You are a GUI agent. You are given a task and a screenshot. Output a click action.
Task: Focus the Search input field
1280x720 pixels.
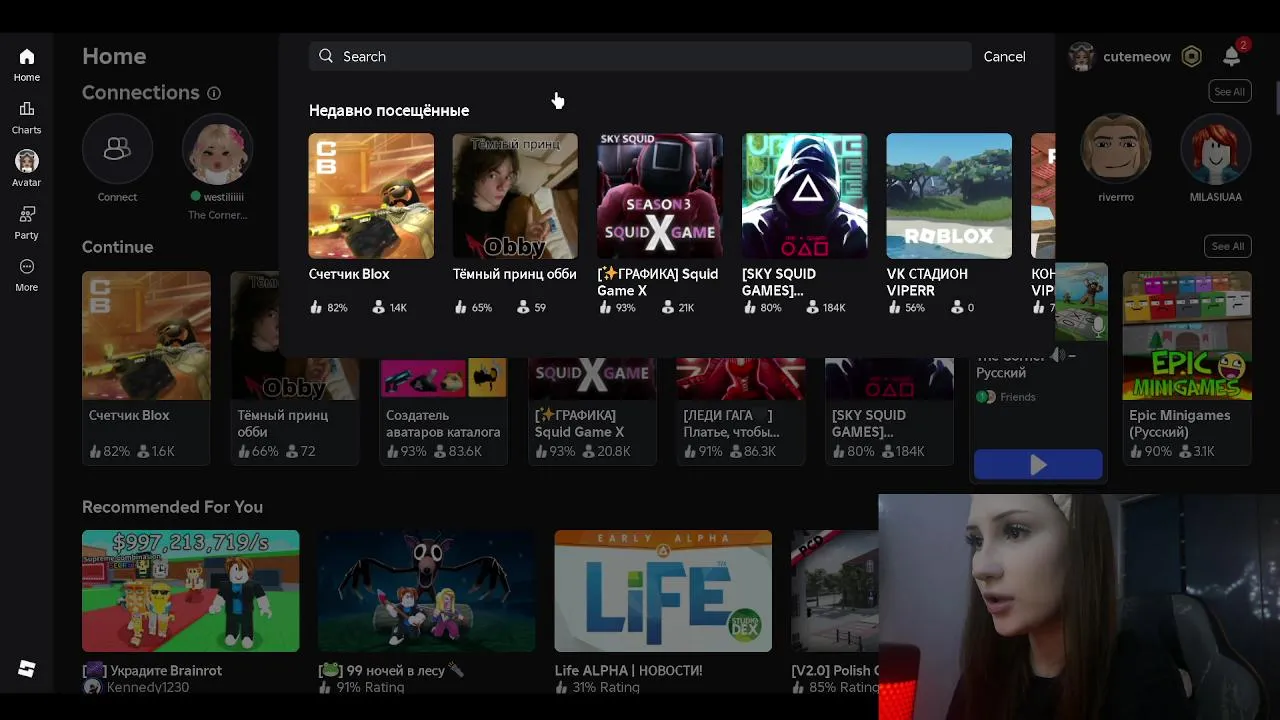640,56
